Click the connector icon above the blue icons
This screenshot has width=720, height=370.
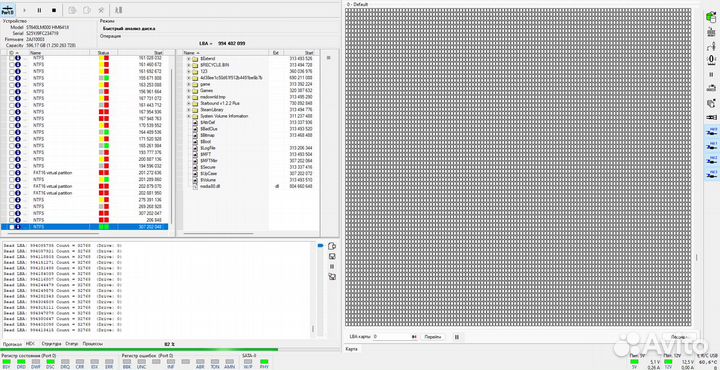point(711,118)
